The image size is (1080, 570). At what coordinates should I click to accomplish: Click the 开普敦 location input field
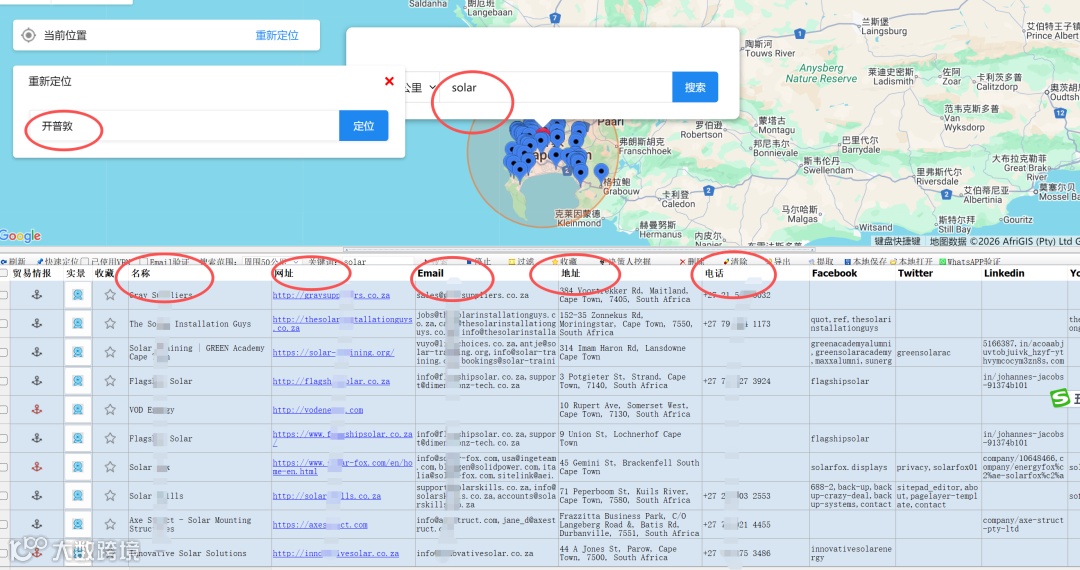coord(184,126)
